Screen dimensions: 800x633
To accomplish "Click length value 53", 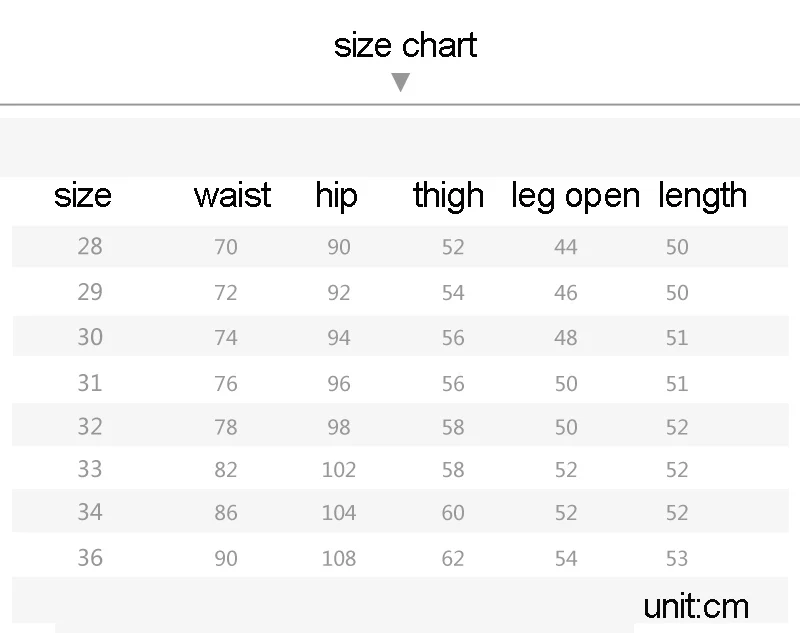I will click(677, 558).
